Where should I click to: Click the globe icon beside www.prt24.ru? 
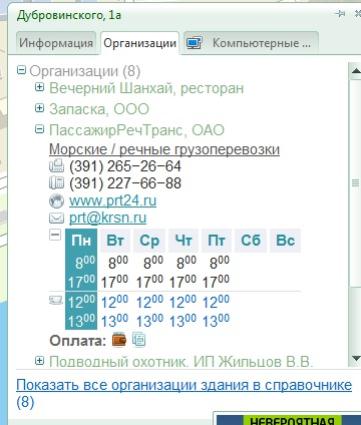coord(56,201)
